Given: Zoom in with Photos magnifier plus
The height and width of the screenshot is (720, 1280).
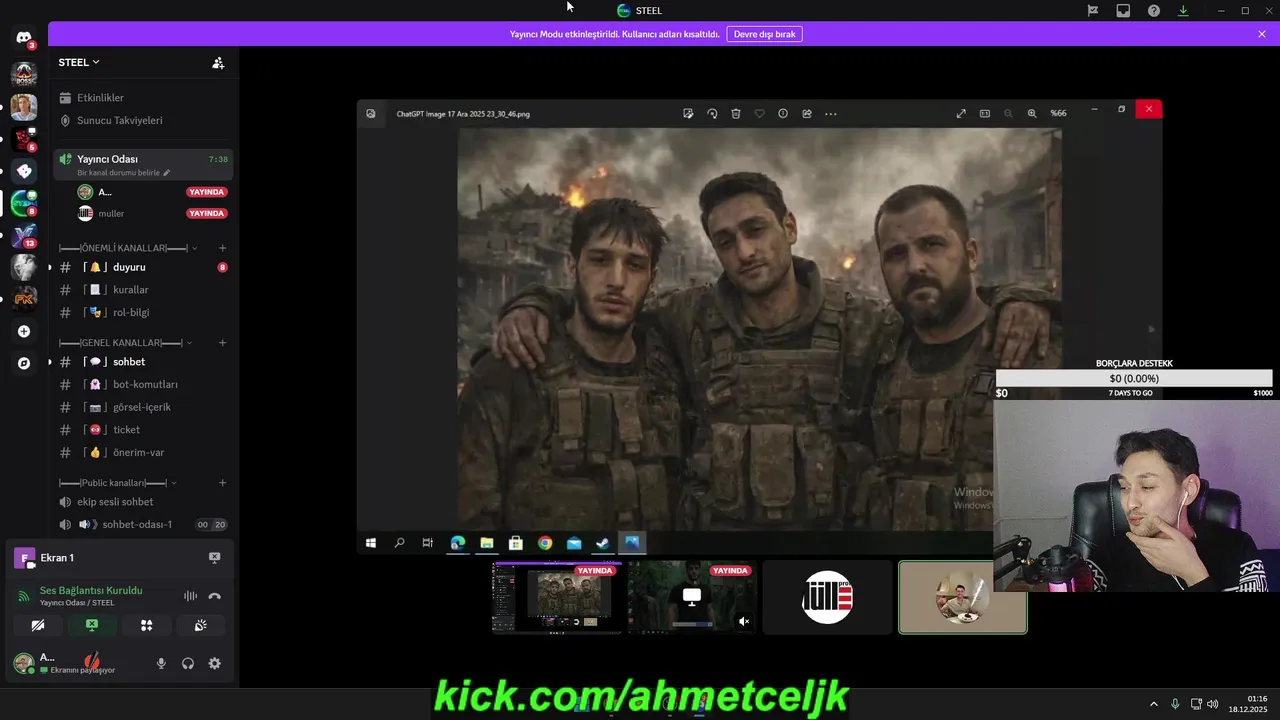Looking at the screenshot, I should click(1032, 114).
